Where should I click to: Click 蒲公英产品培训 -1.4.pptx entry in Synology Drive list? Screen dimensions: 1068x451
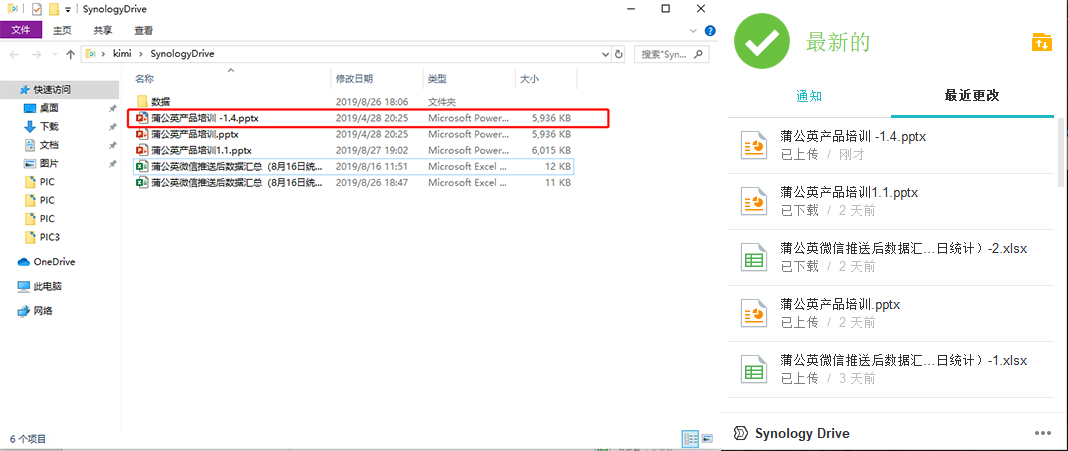coord(891,146)
